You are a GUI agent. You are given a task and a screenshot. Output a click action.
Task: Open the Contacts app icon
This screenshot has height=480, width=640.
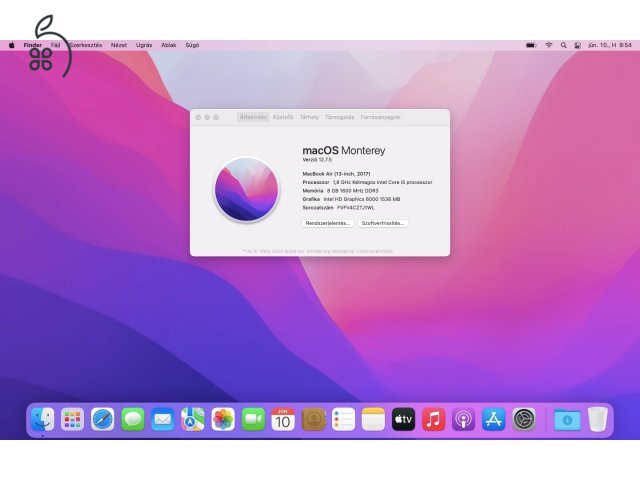point(313,419)
